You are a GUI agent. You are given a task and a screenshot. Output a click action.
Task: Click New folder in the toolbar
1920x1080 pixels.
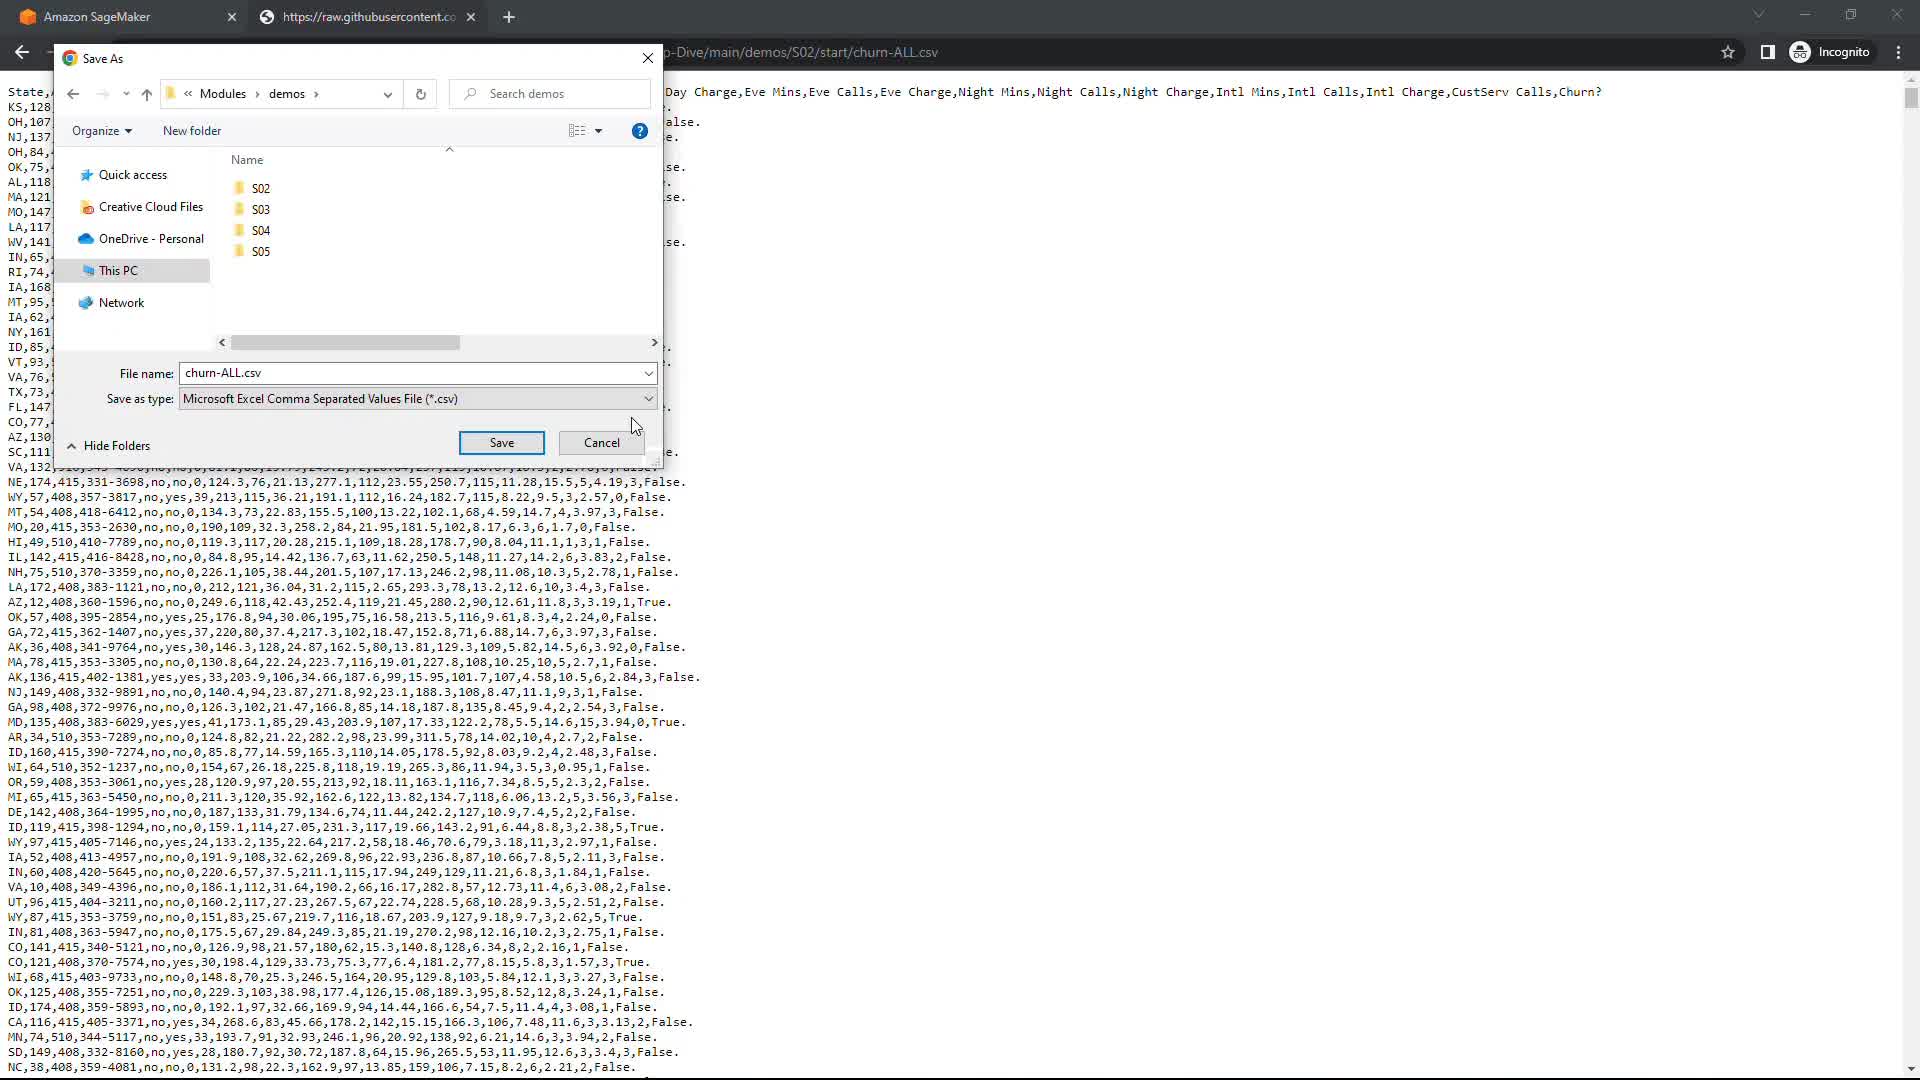coord(192,131)
